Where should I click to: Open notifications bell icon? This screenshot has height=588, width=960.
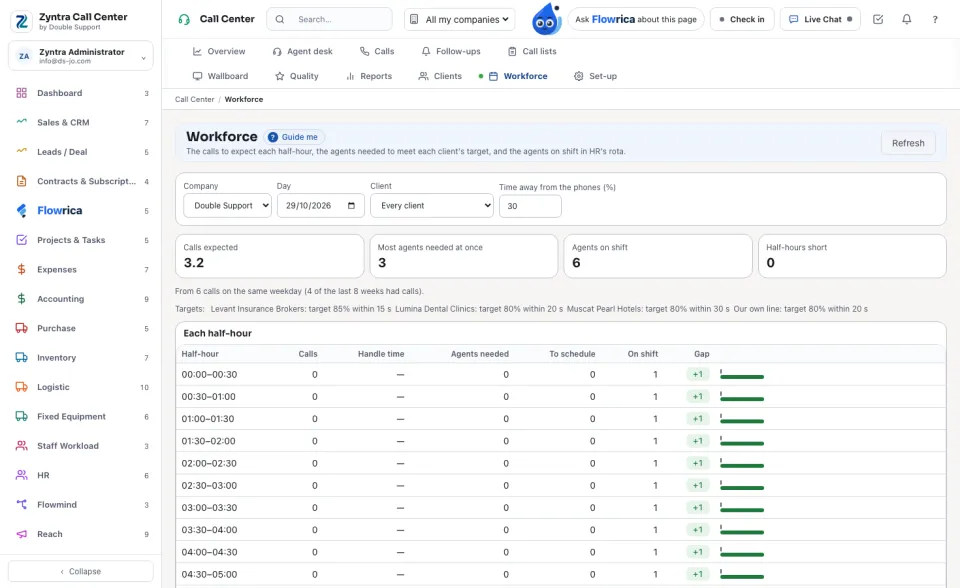[907, 20]
